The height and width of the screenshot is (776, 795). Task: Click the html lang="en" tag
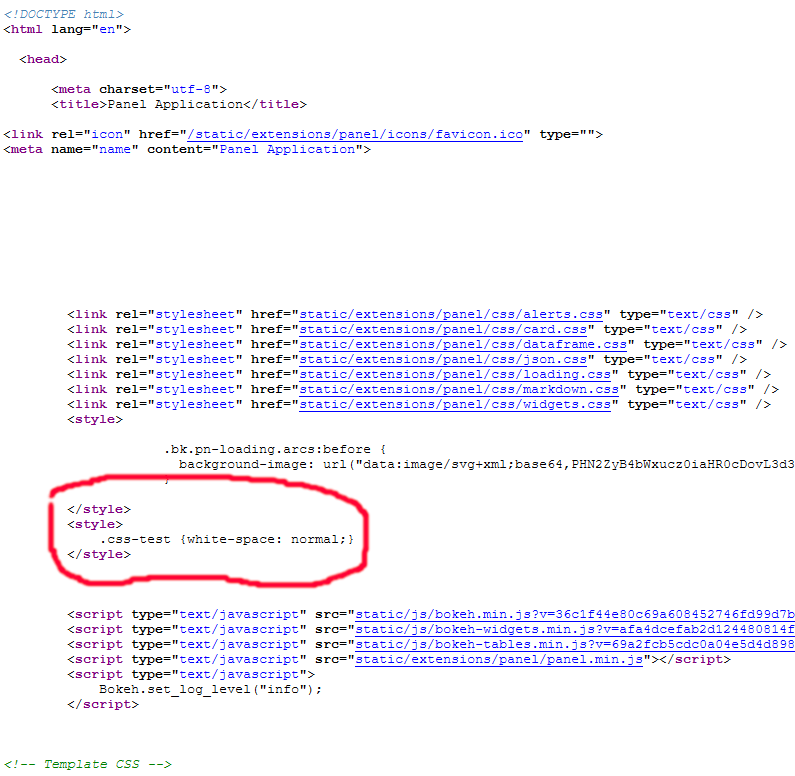(x=67, y=29)
